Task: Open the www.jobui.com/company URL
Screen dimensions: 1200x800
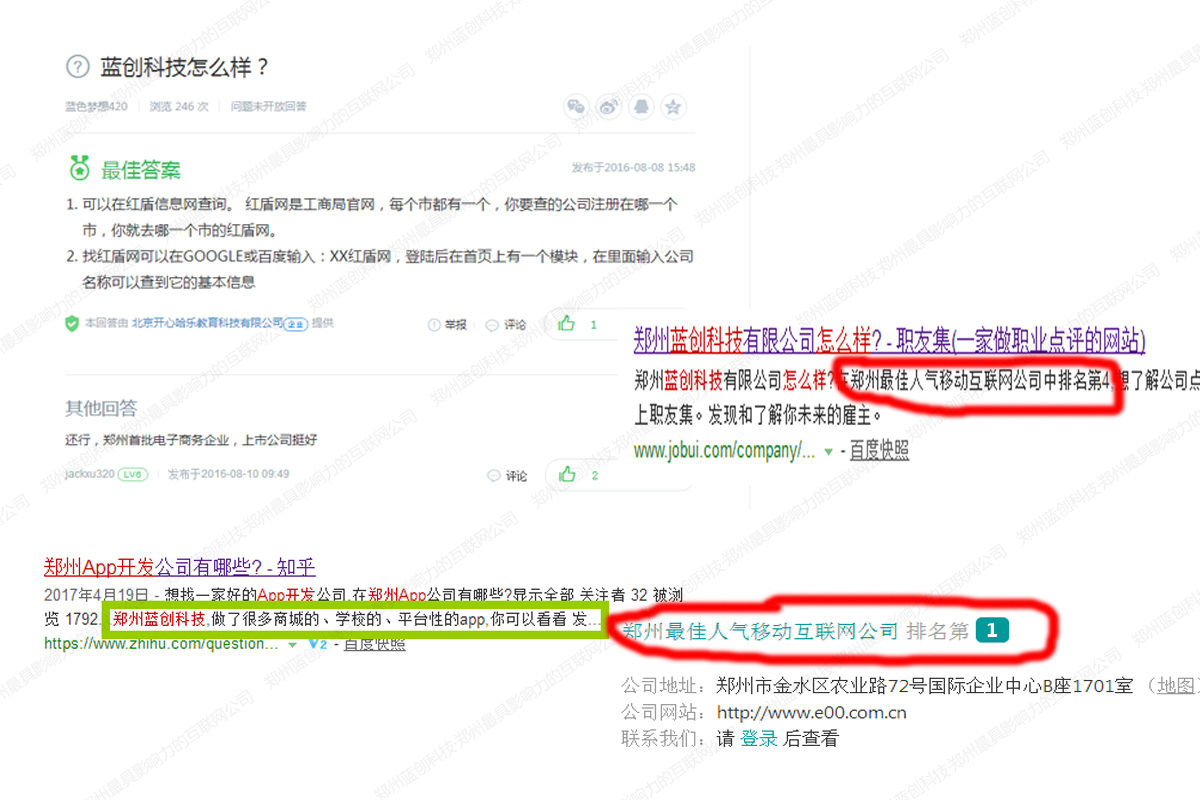Action: [724, 451]
